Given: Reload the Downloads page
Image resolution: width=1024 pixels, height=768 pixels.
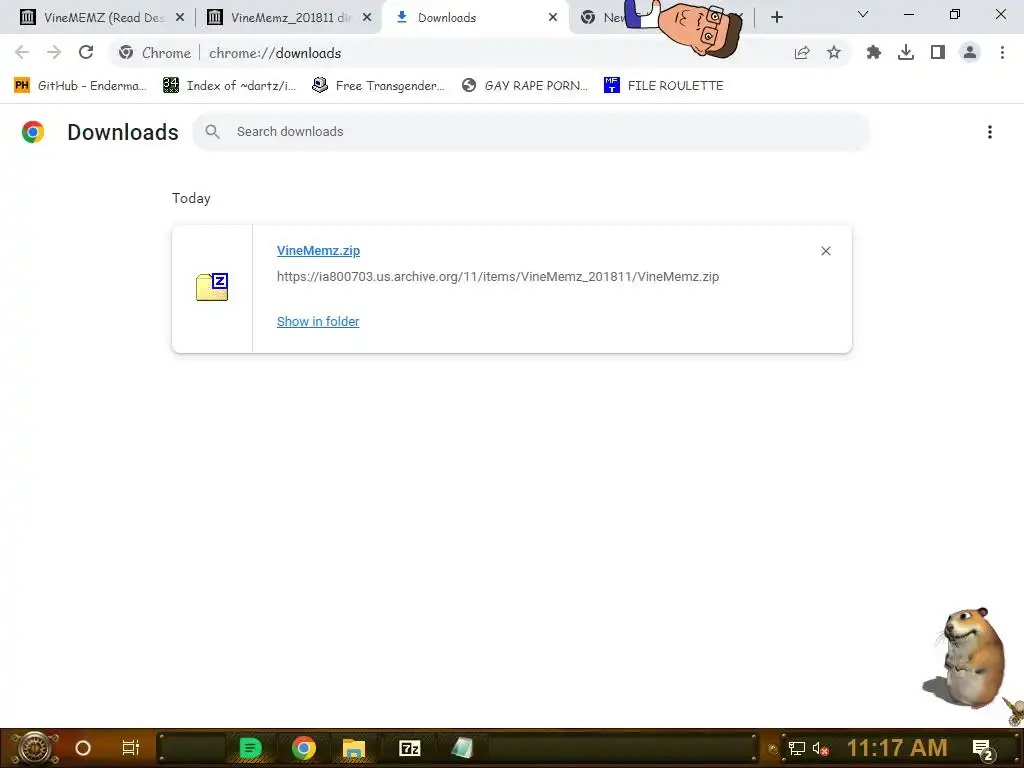Looking at the screenshot, I should [x=86, y=53].
